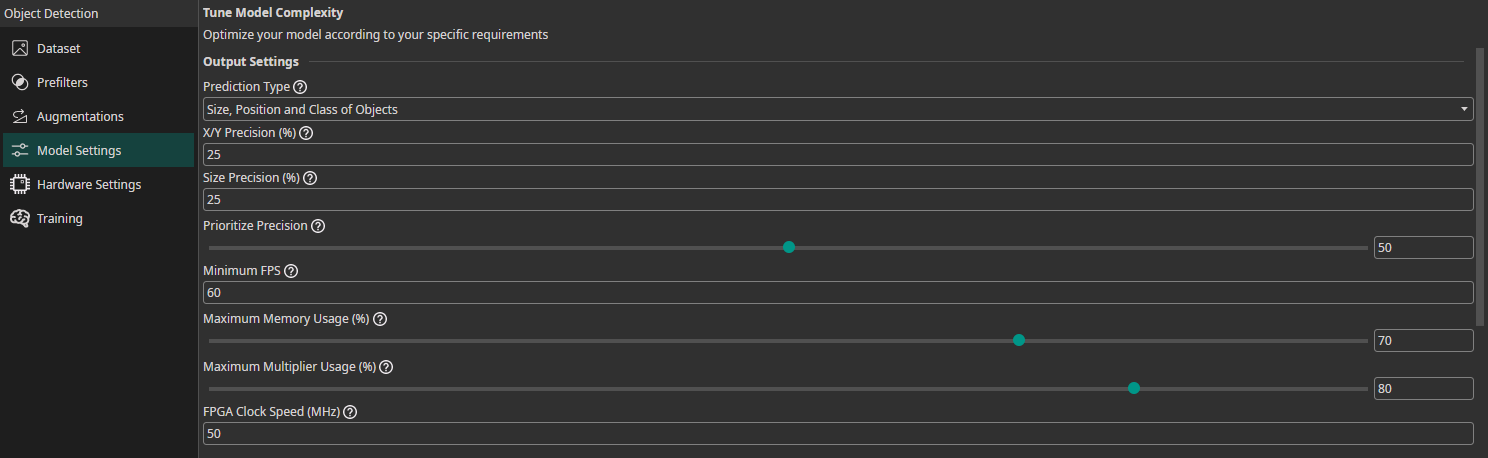Click the Tune Model Complexity heading
This screenshot has width=1488, height=458.
point(273,13)
